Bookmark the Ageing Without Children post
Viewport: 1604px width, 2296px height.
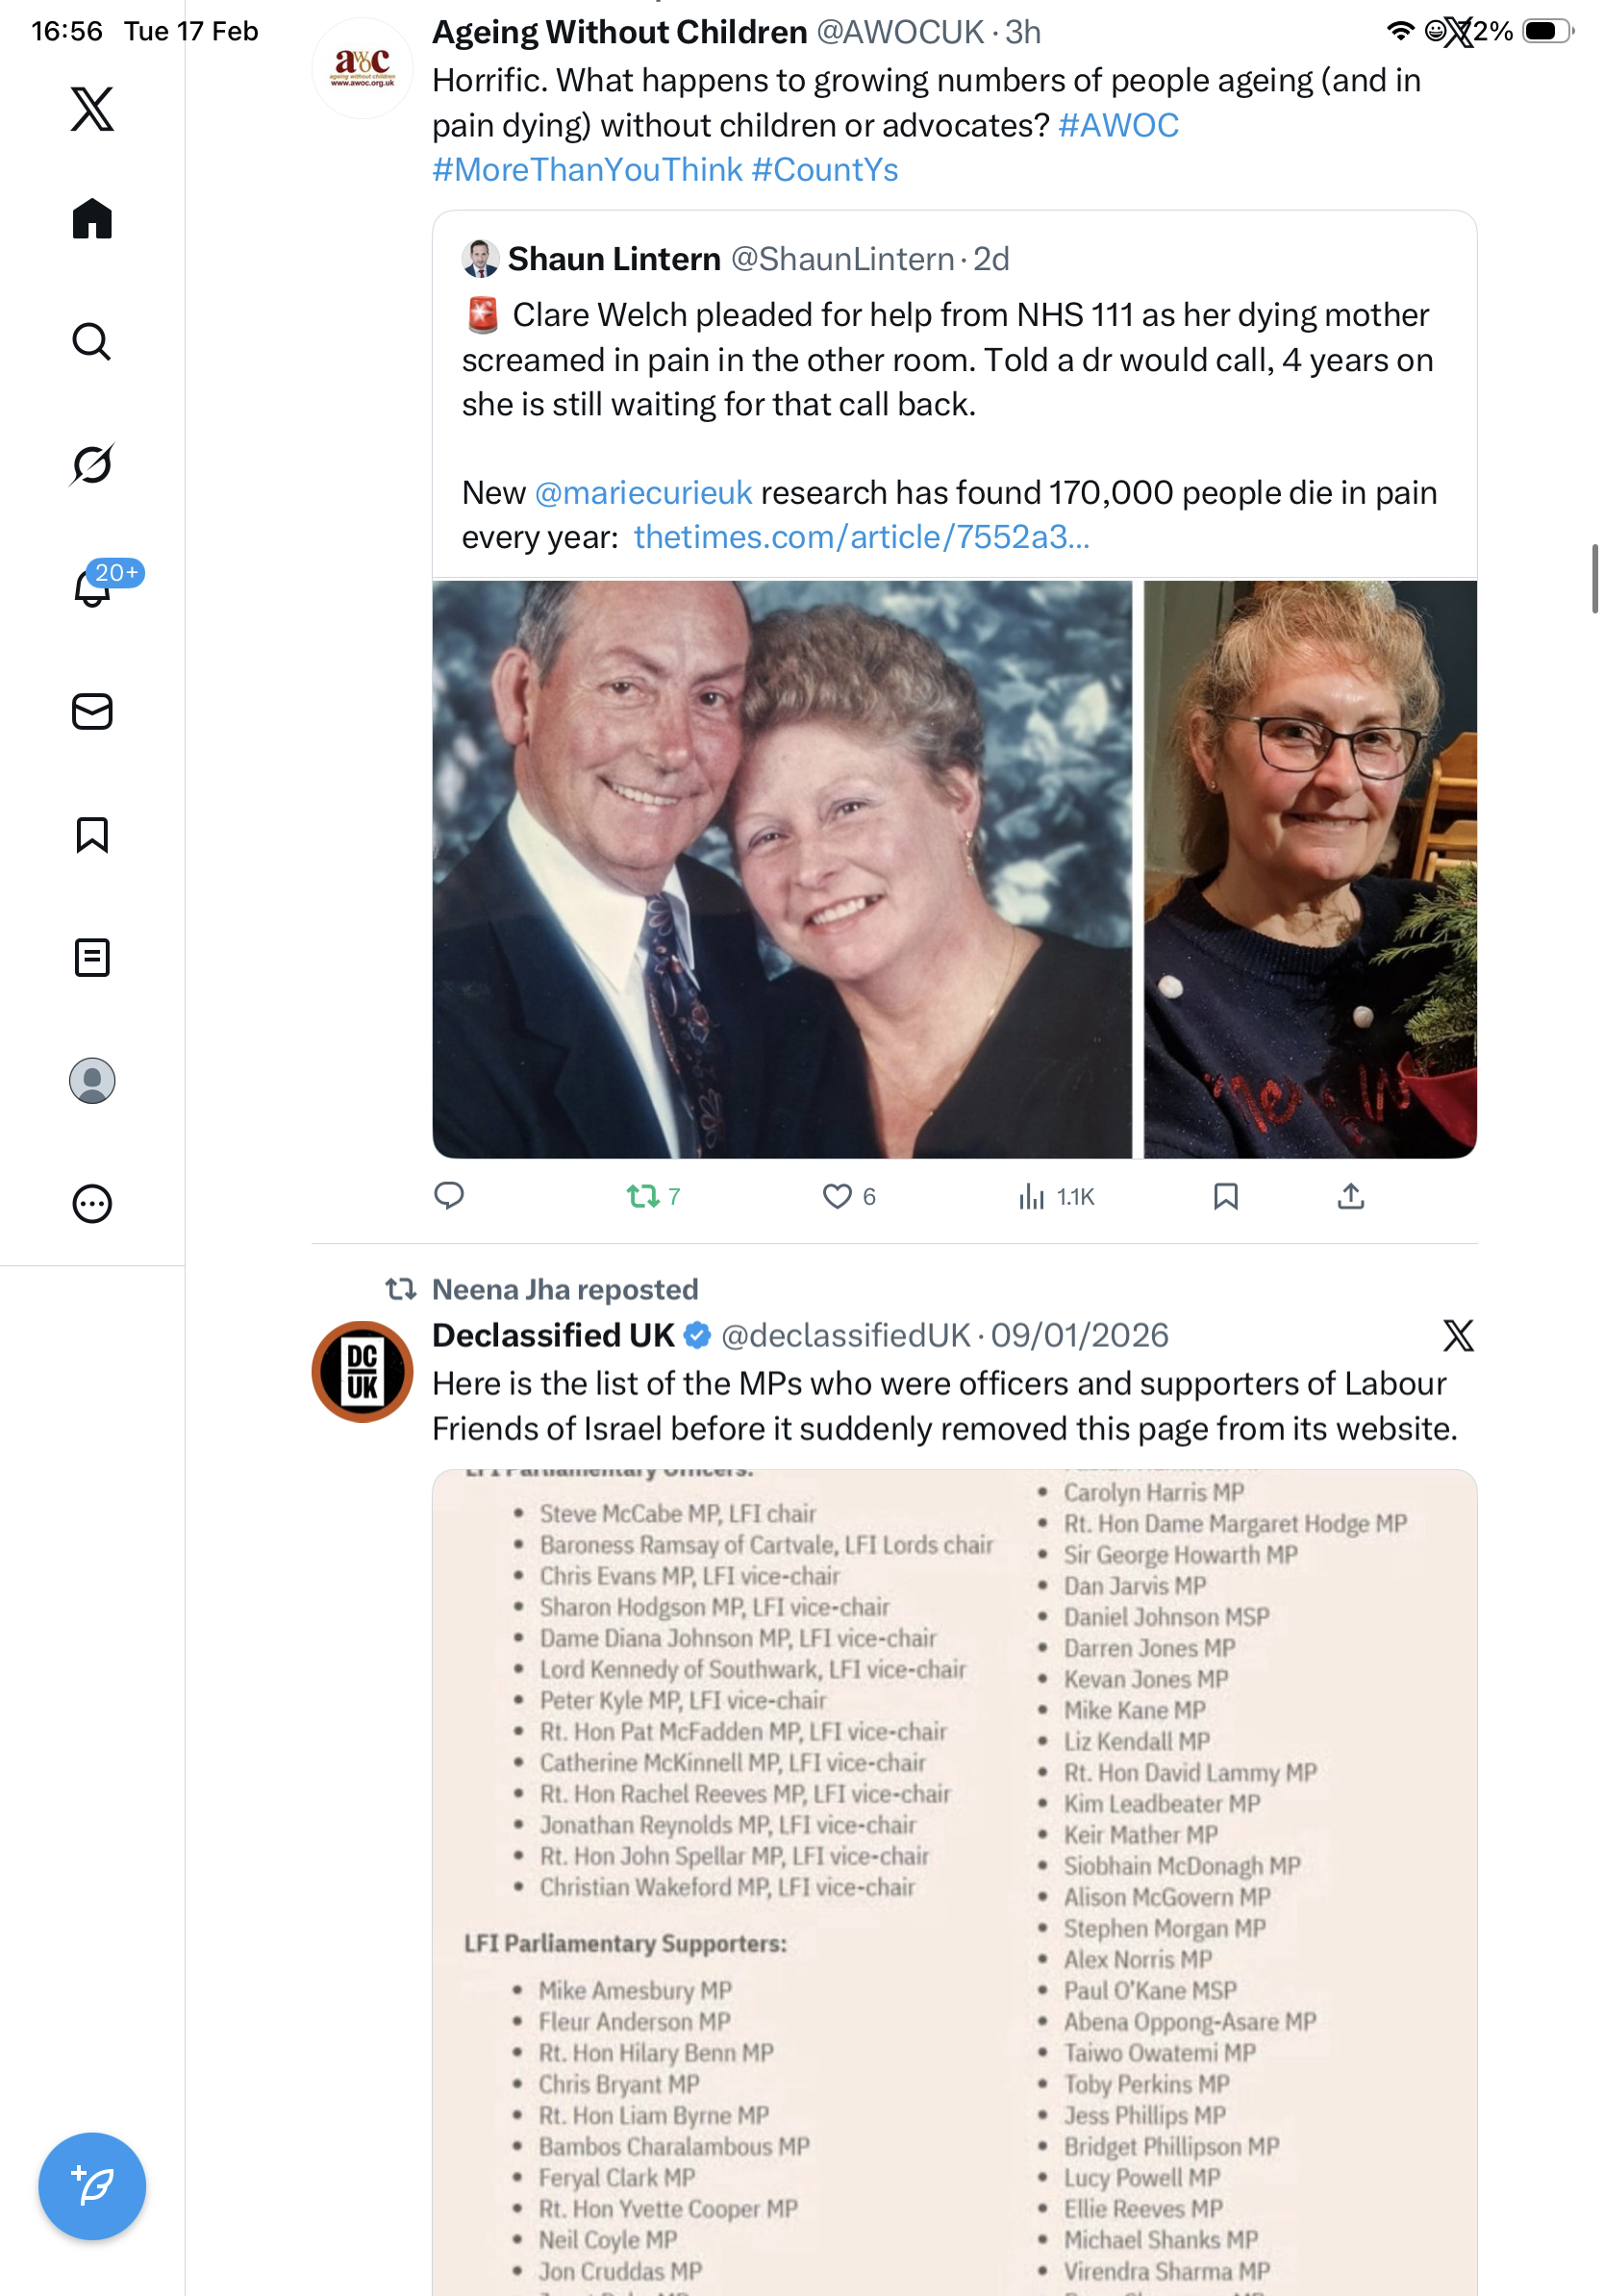(1225, 1195)
